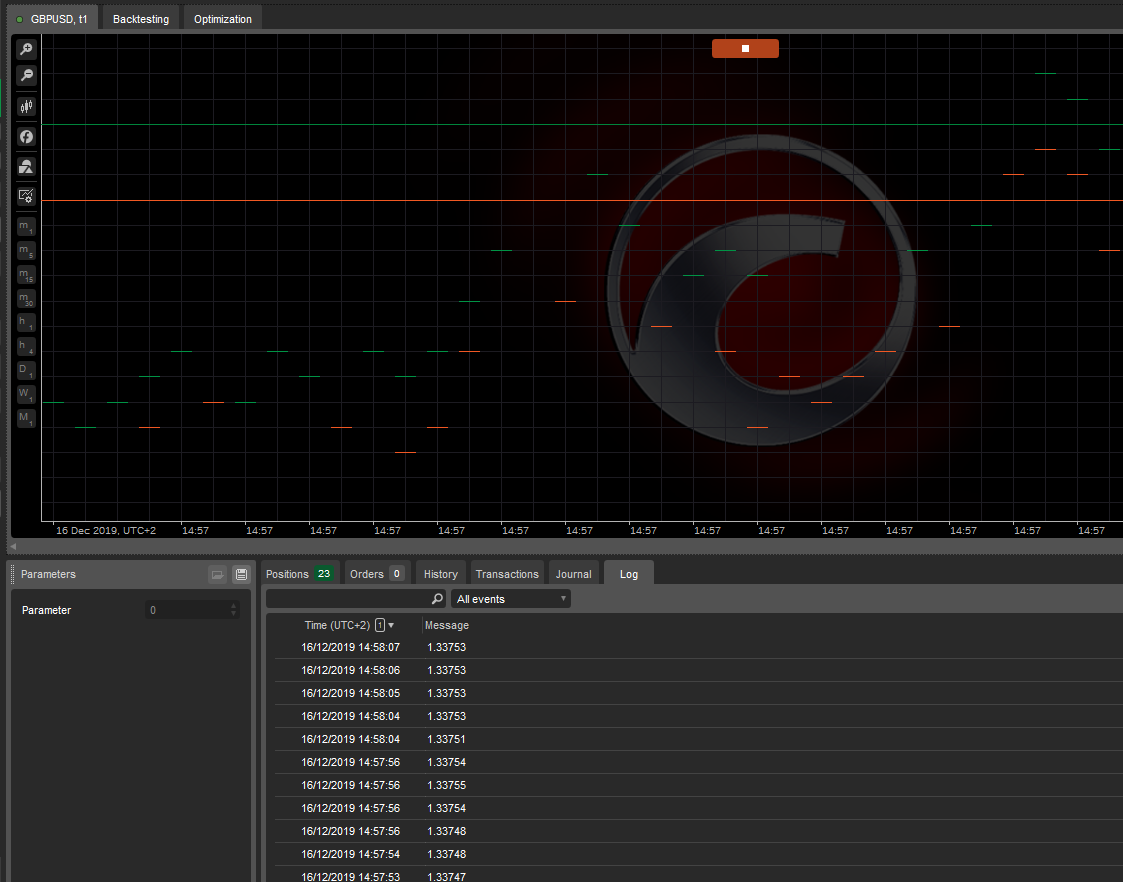Open the Orders tab
1123x882 pixels.
pos(377,574)
